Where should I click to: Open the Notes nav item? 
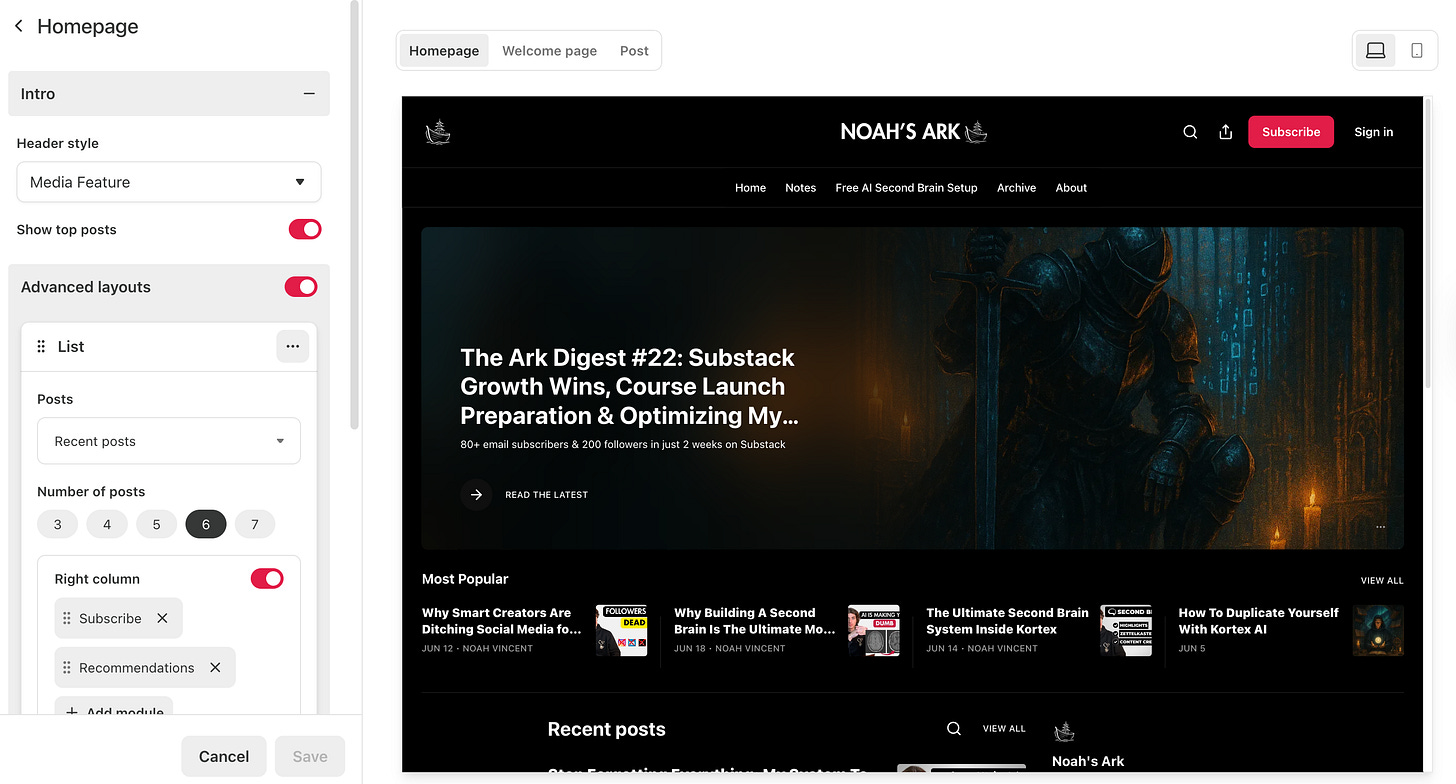[800, 188]
